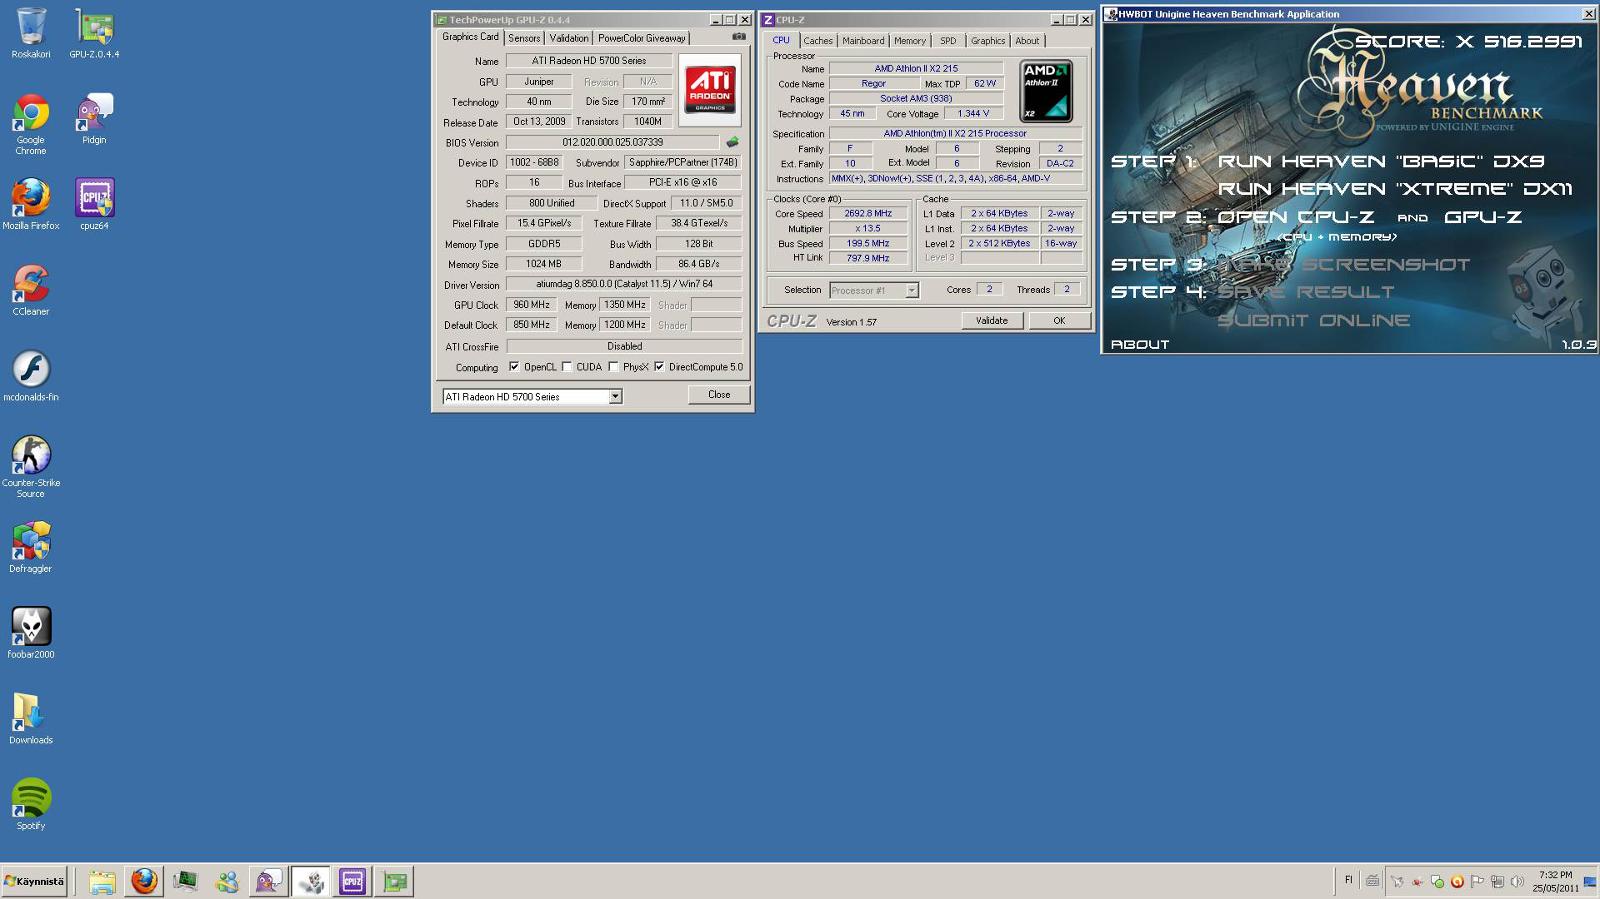This screenshot has width=1600, height=899.
Task: Launch Google Chrome from the desktop
Action: point(31,124)
